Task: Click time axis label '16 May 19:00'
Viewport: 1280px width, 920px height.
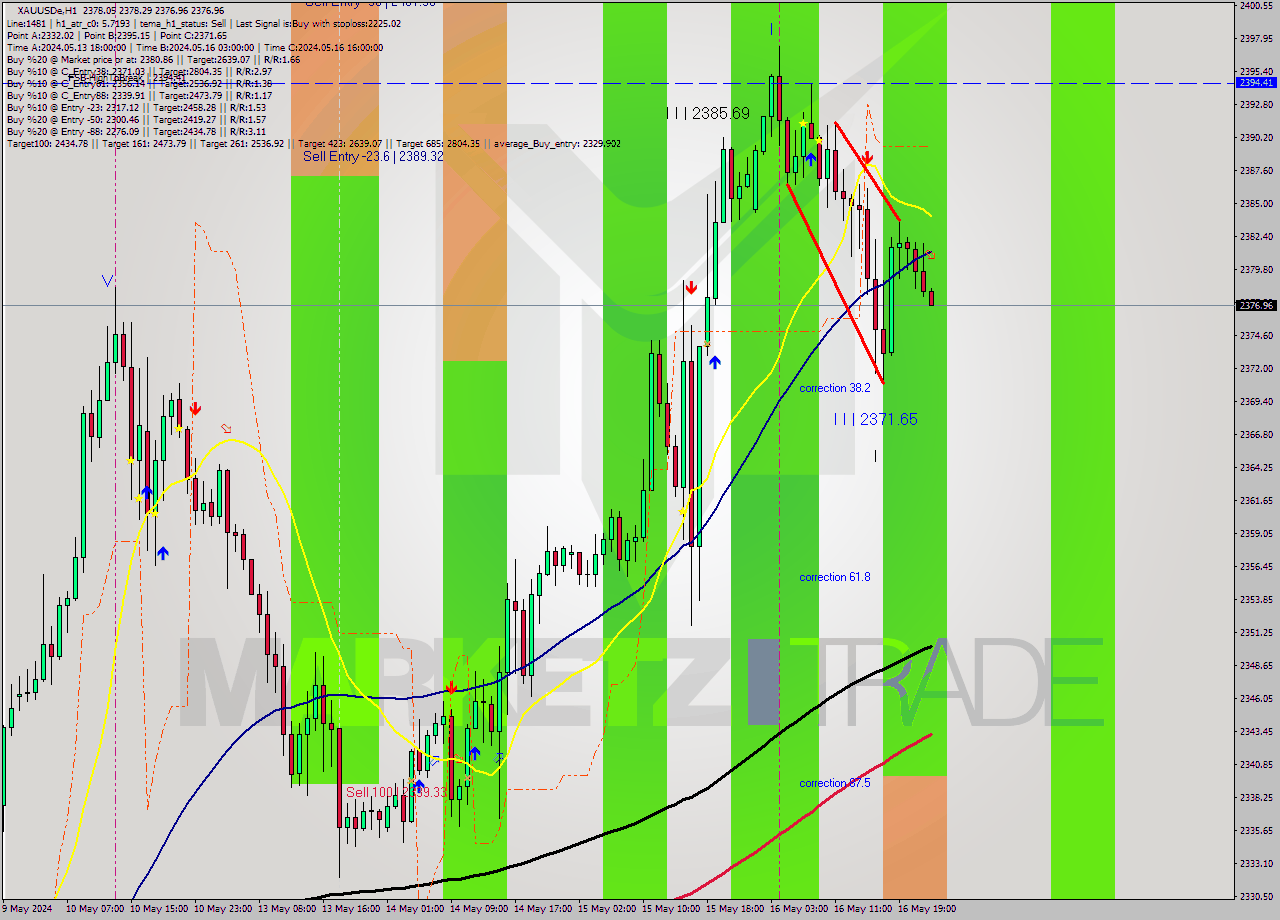Action: tap(926, 909)
